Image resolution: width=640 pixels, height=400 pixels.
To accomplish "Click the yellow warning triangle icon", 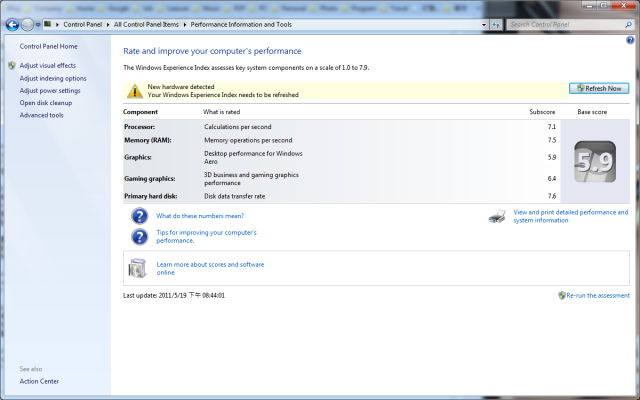I will point(135,91).
